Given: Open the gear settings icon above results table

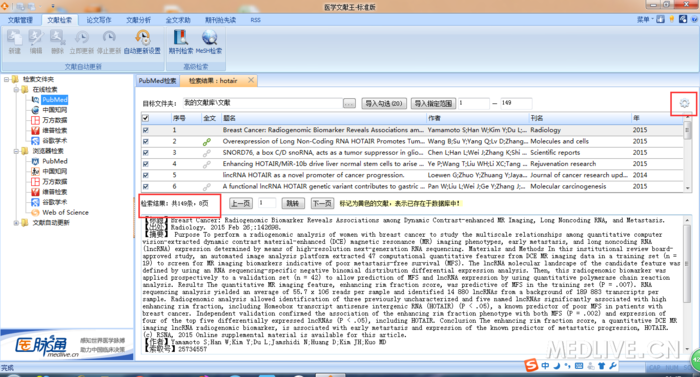Looking at the screenshot, I should click(684, 103).
